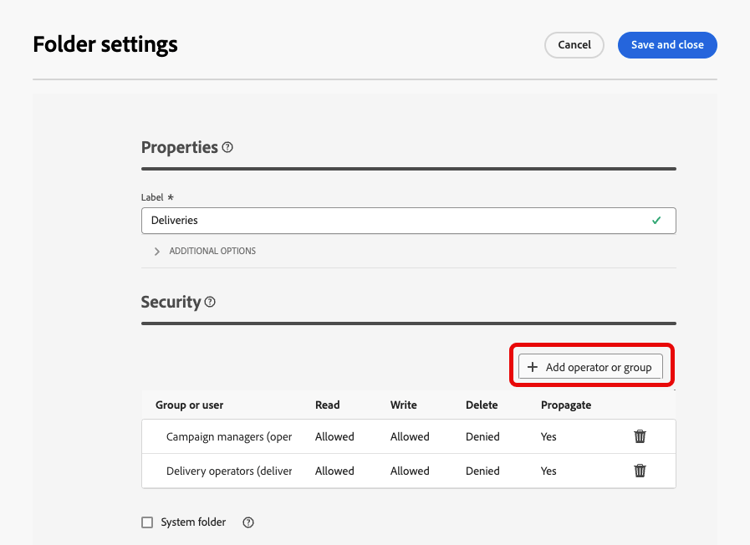The width and height of the screenshot is (750, 545).
Task: Click the Propagate column header
Action: [x=566, y=405]
